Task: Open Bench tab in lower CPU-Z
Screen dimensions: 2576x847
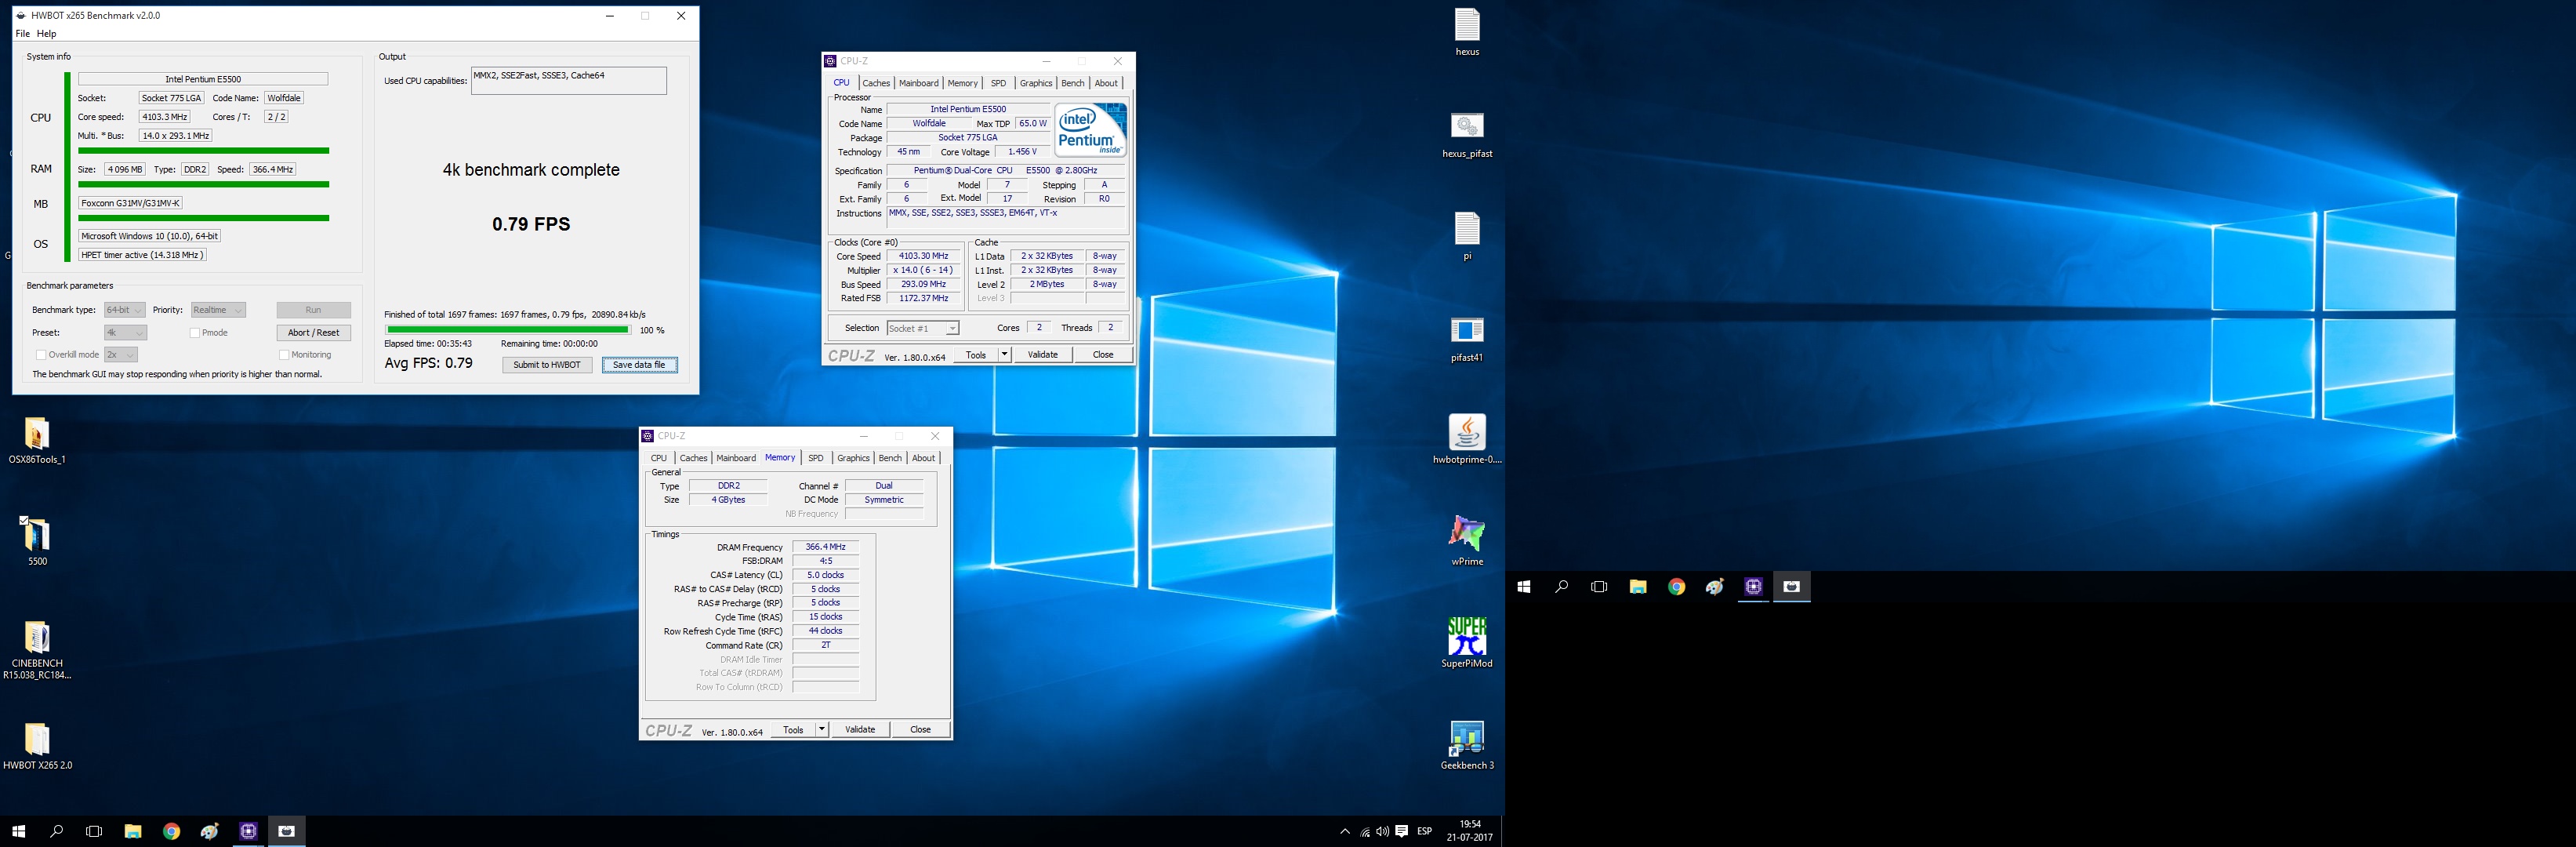Action: click(890, 458)
